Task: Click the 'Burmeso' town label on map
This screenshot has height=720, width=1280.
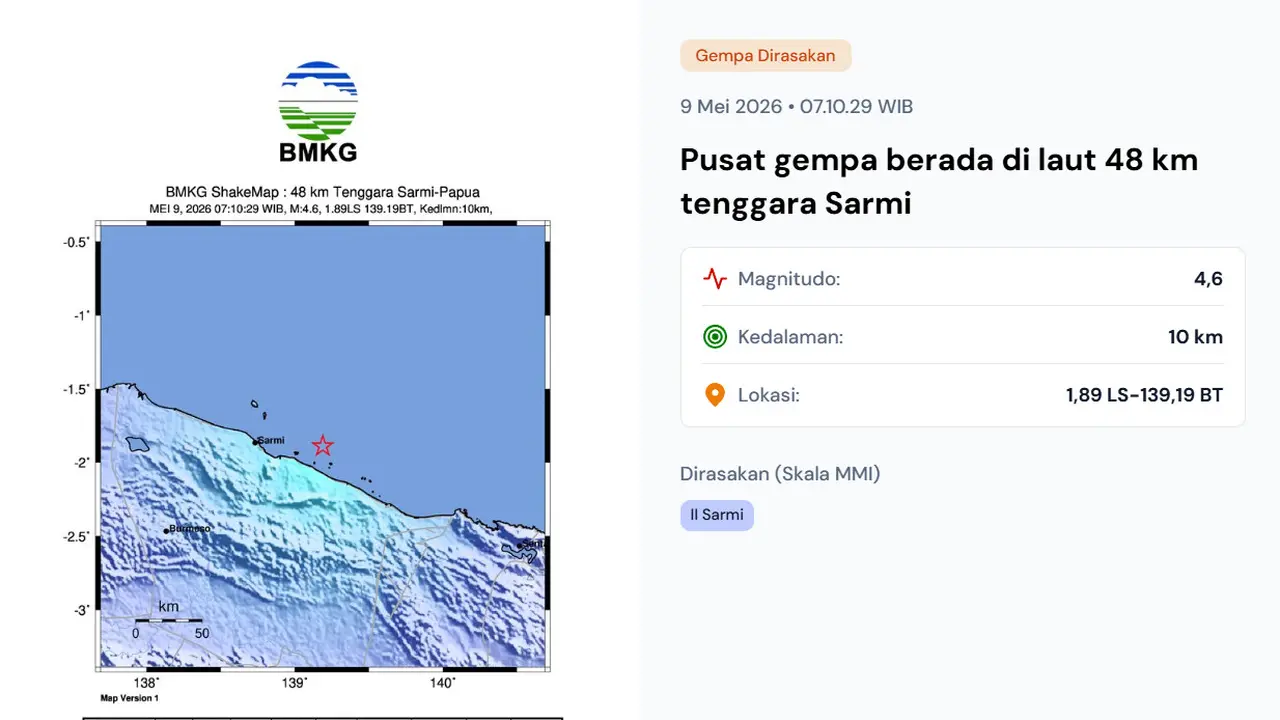Action: point(190,529)
